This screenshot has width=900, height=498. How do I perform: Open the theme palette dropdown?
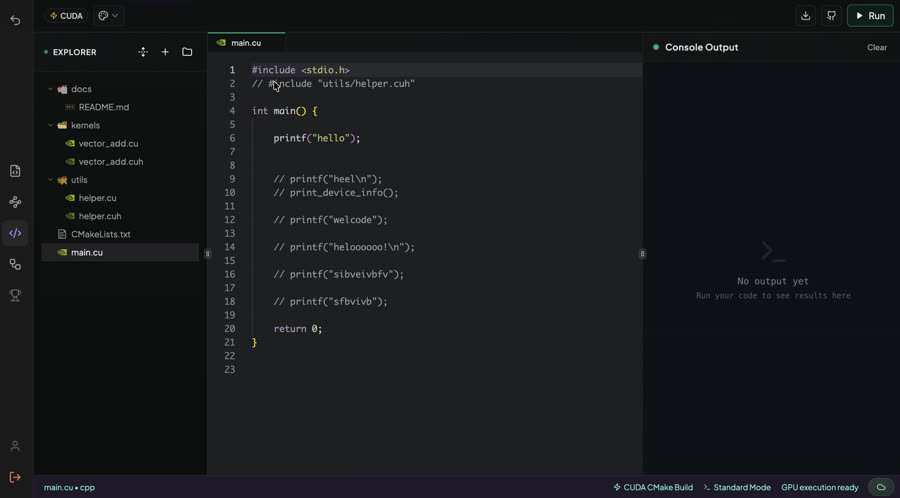tap(108, 16)
